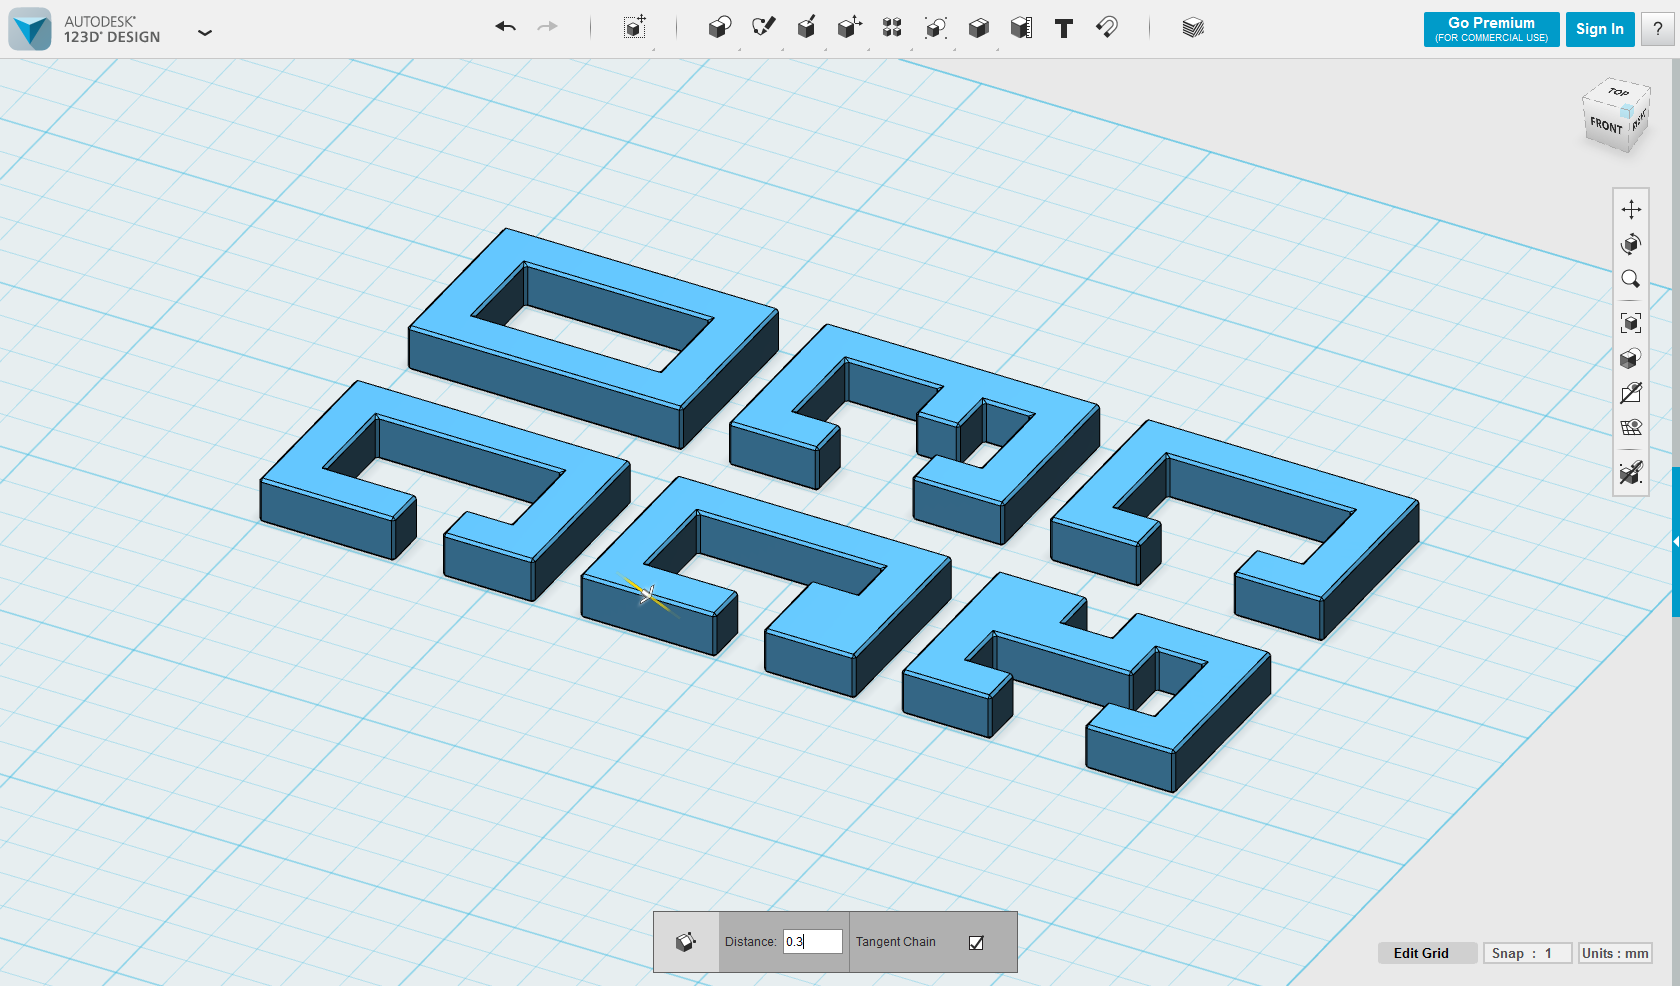Open the Modify tools menu

coord(849,28)
